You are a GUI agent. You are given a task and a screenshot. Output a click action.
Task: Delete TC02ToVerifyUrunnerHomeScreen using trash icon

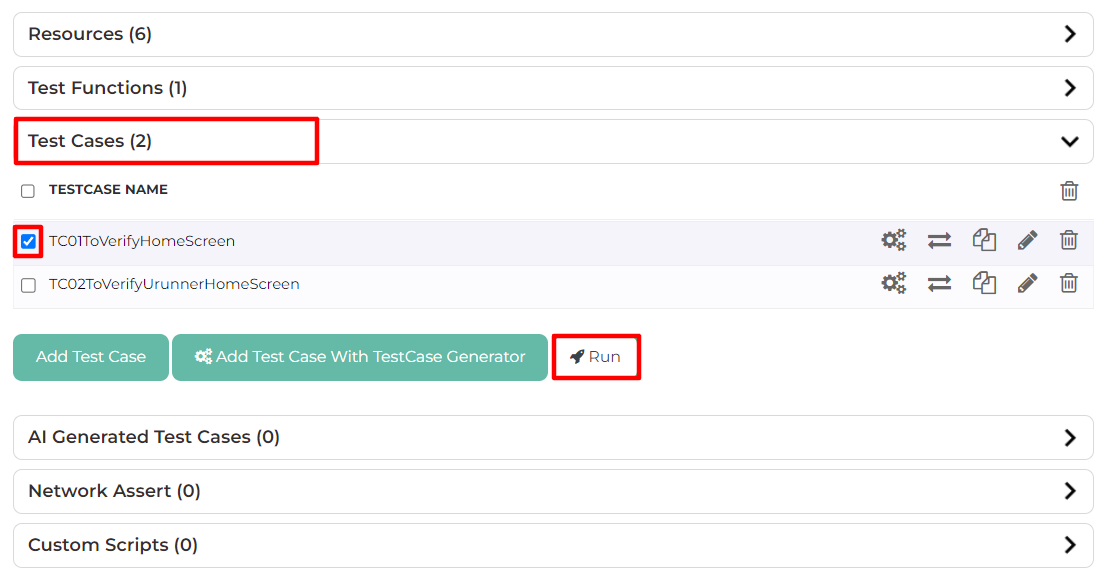pos(1068,284)
